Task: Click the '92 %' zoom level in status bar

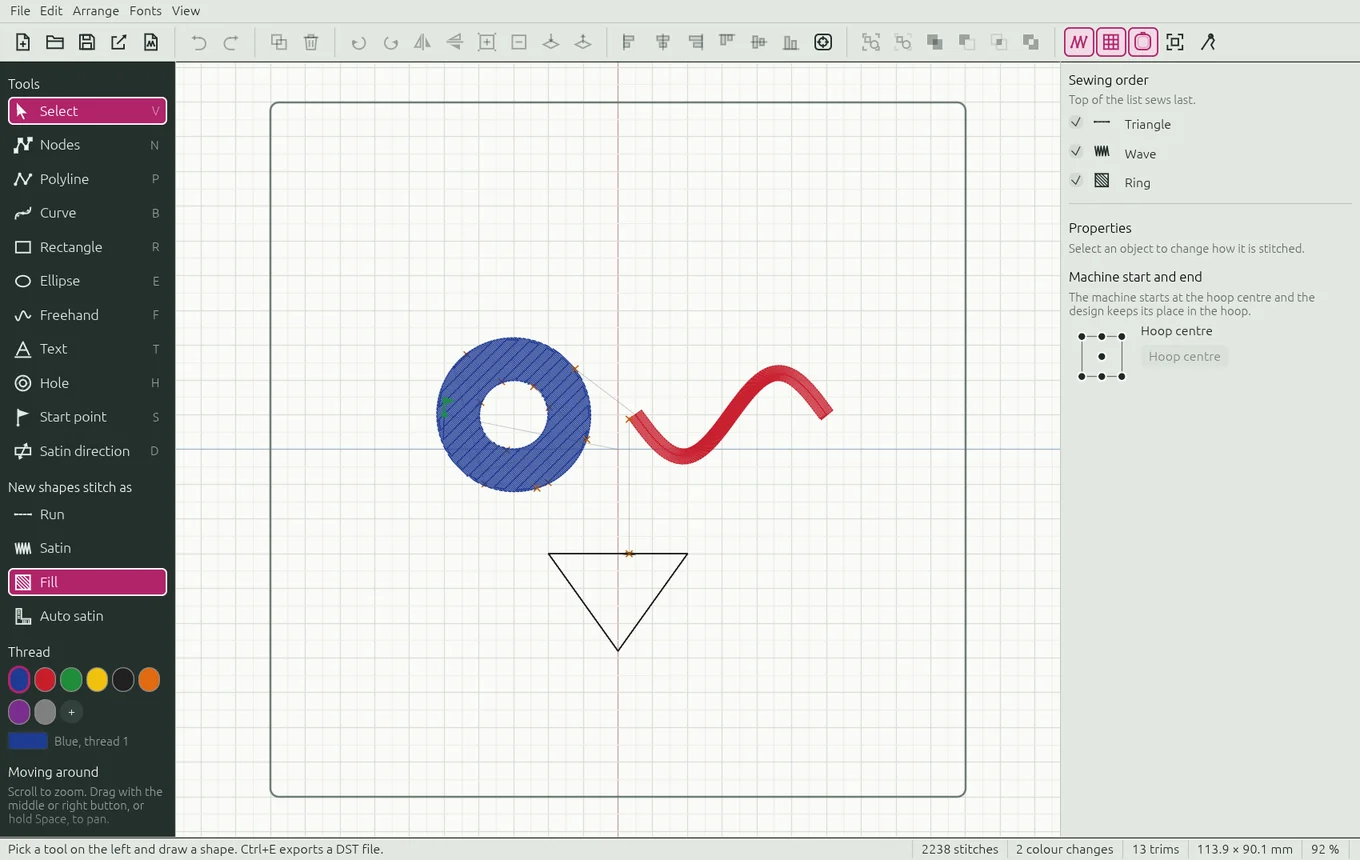Action: [x=1325, y=849]
